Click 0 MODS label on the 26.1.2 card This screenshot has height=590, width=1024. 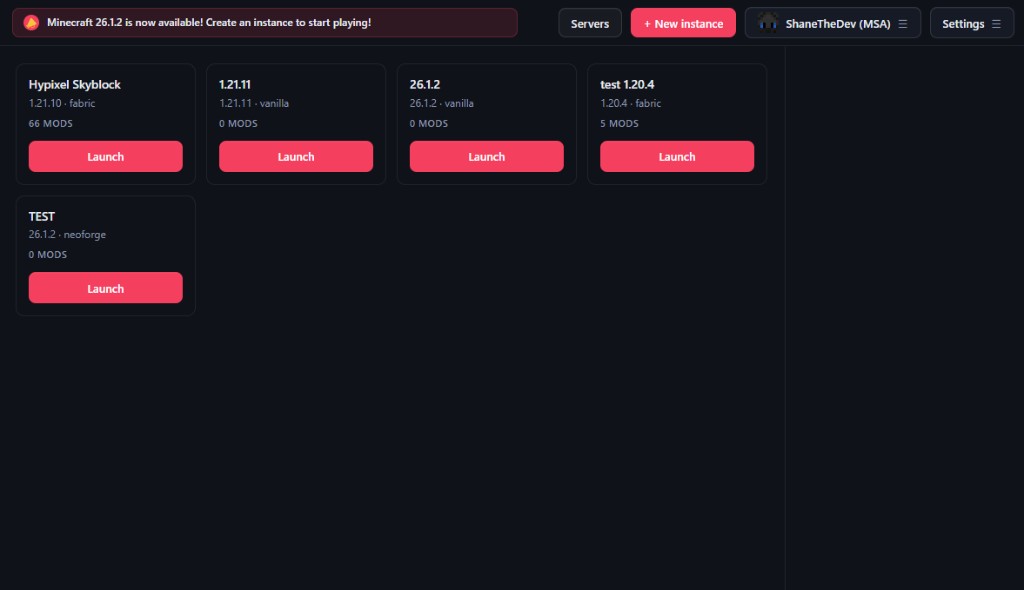coord(429,123)
